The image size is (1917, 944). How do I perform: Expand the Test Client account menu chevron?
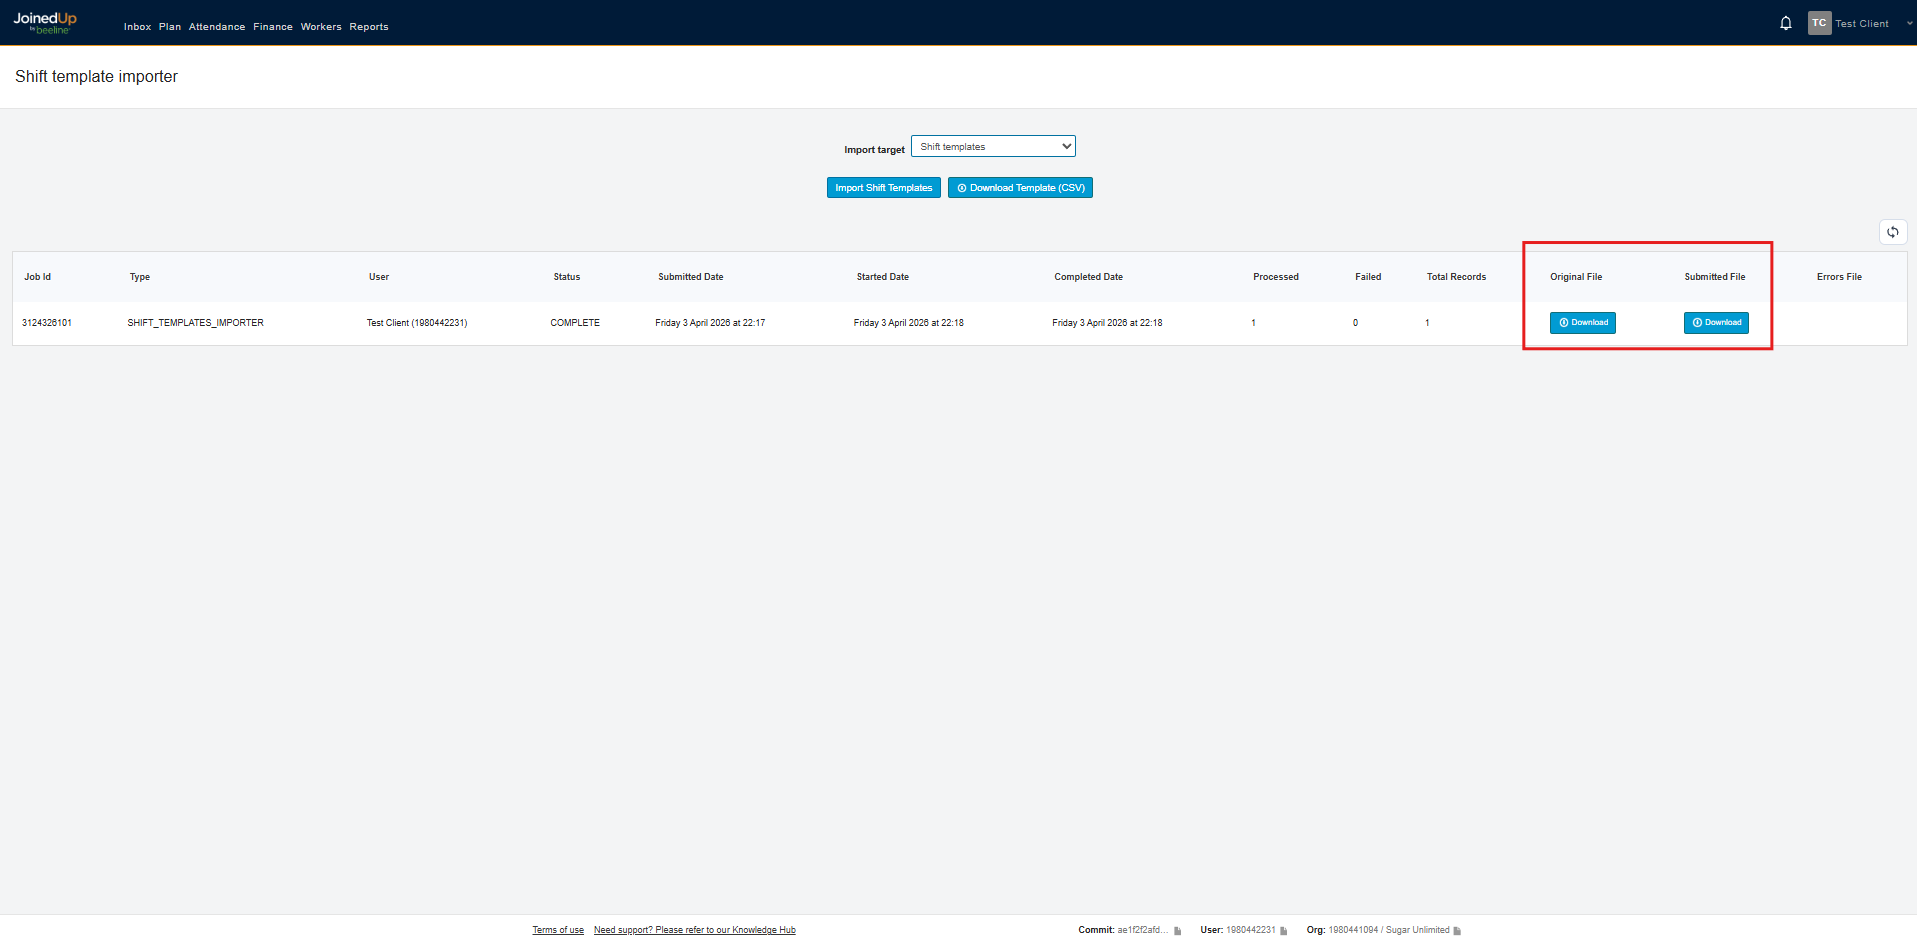[1909, 24]
